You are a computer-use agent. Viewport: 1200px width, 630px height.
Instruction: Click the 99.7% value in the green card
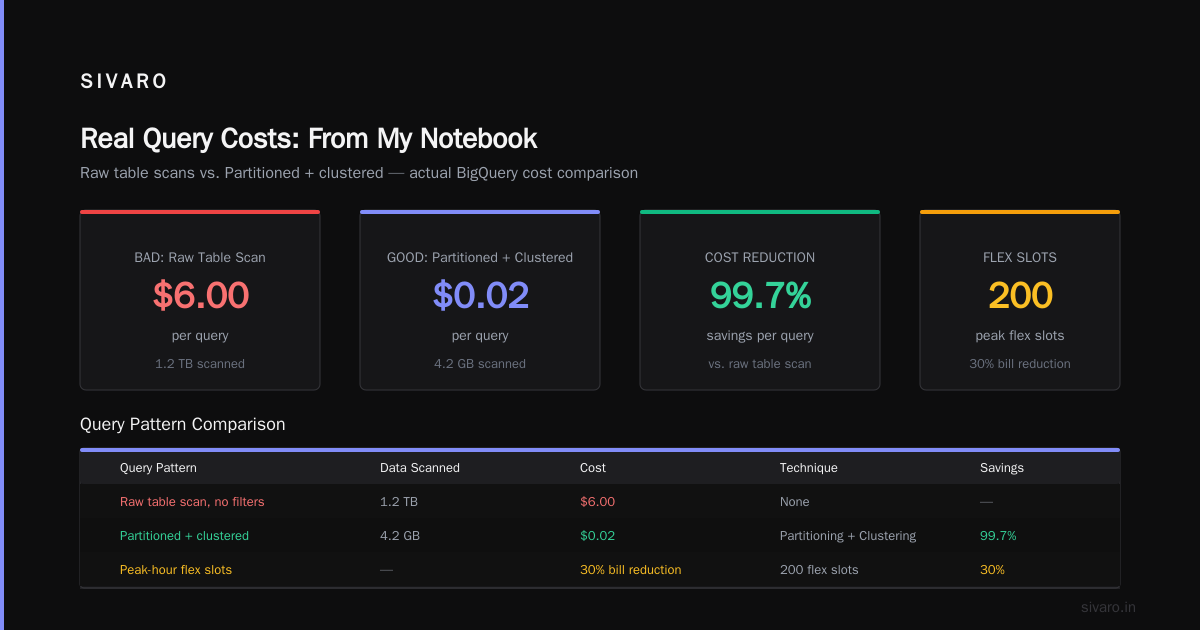point(760,295)
